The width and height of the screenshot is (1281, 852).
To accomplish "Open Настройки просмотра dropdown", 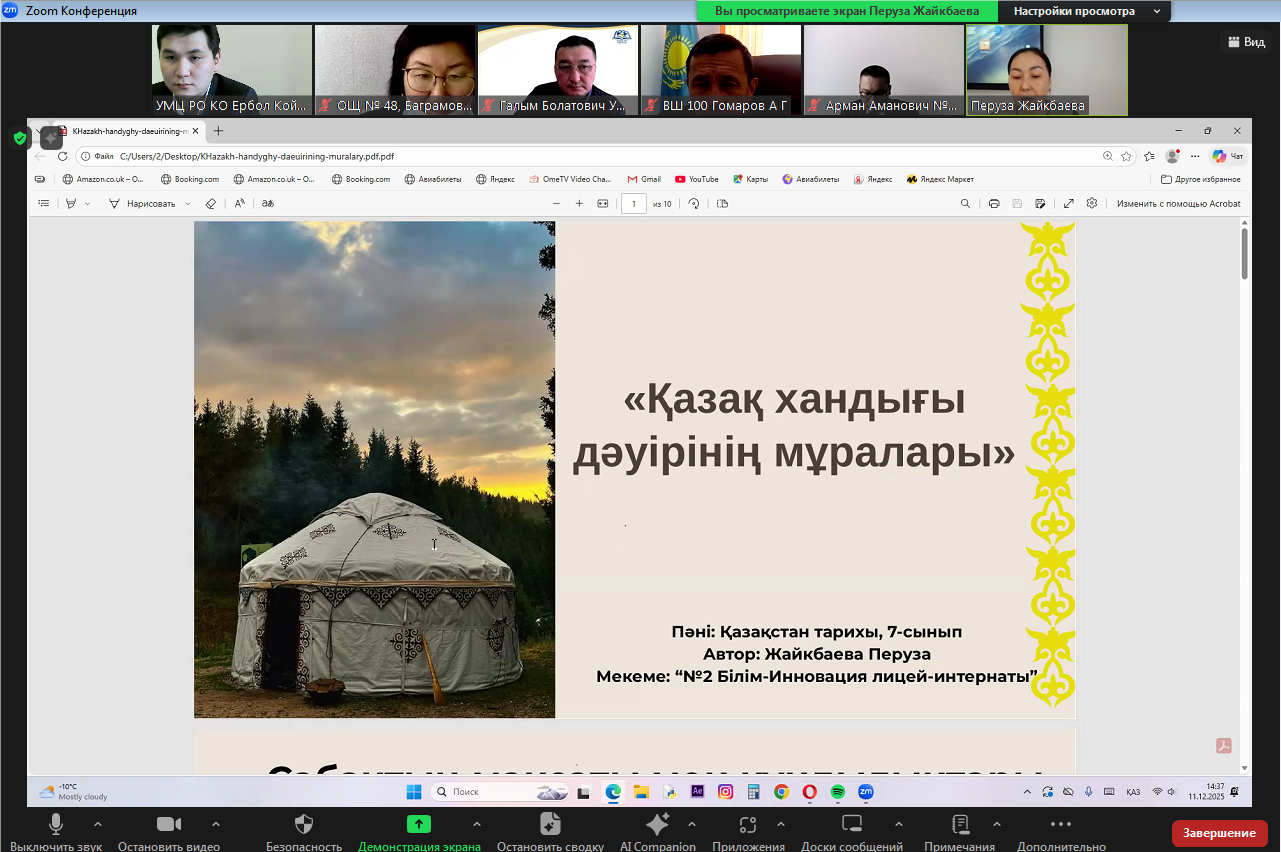I will click(1084, 11).
